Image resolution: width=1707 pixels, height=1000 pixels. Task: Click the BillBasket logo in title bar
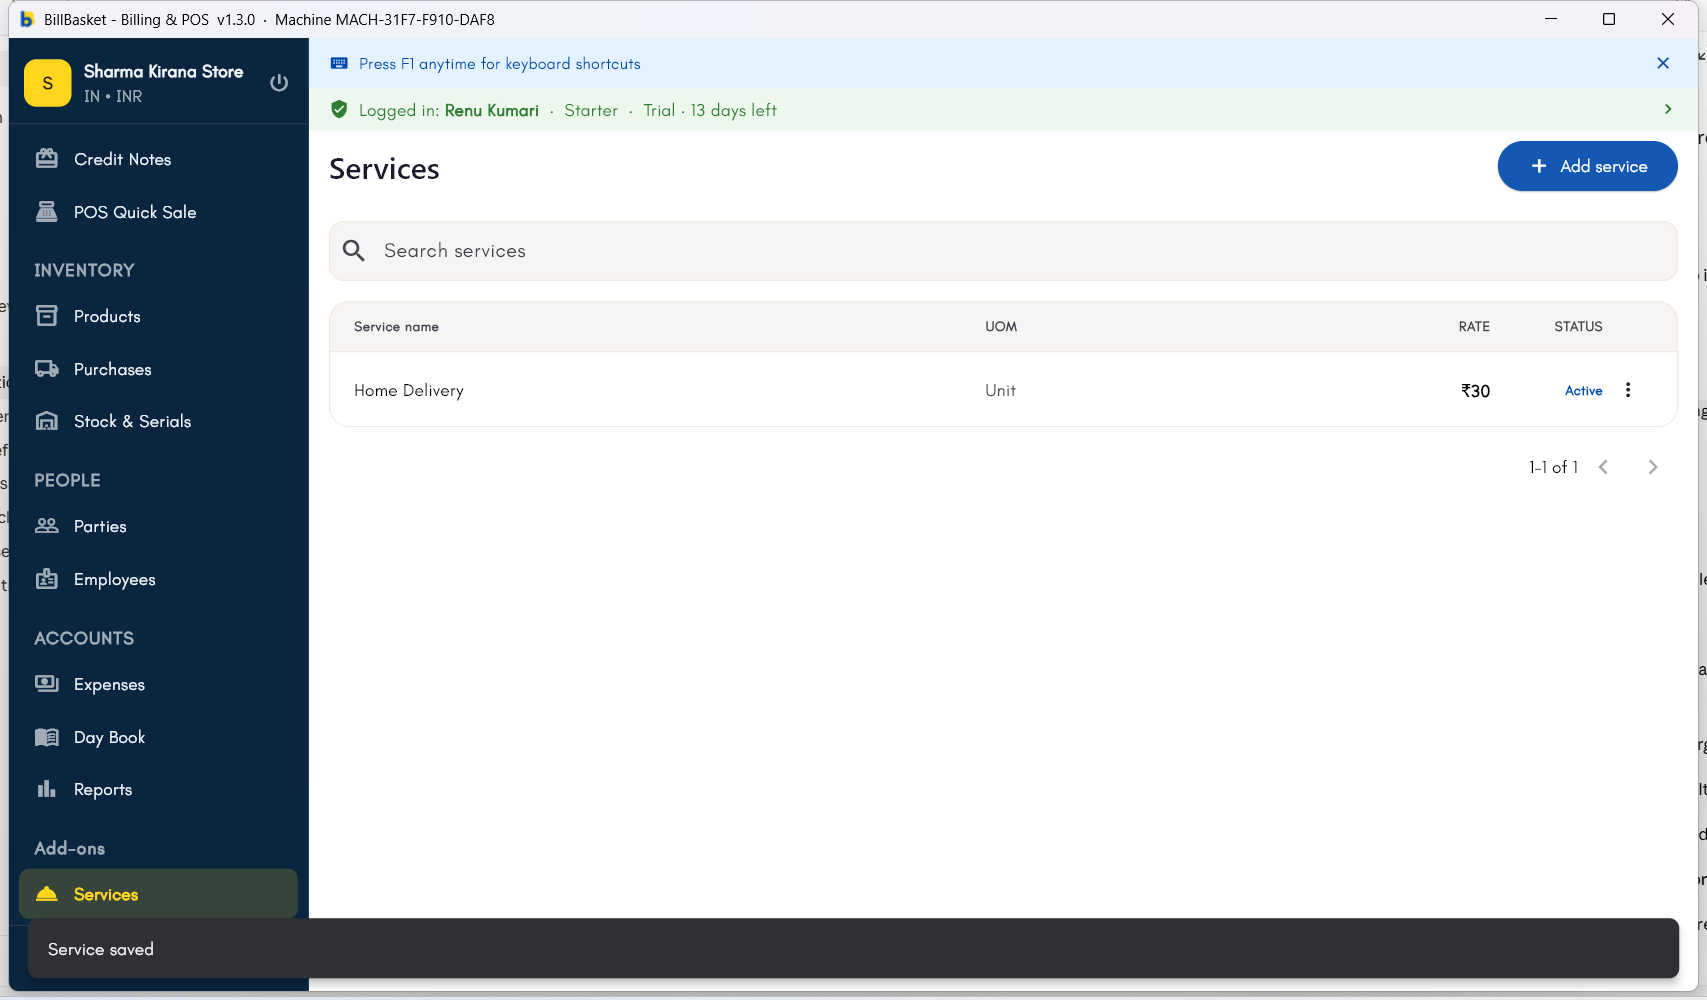coord(27,19)
